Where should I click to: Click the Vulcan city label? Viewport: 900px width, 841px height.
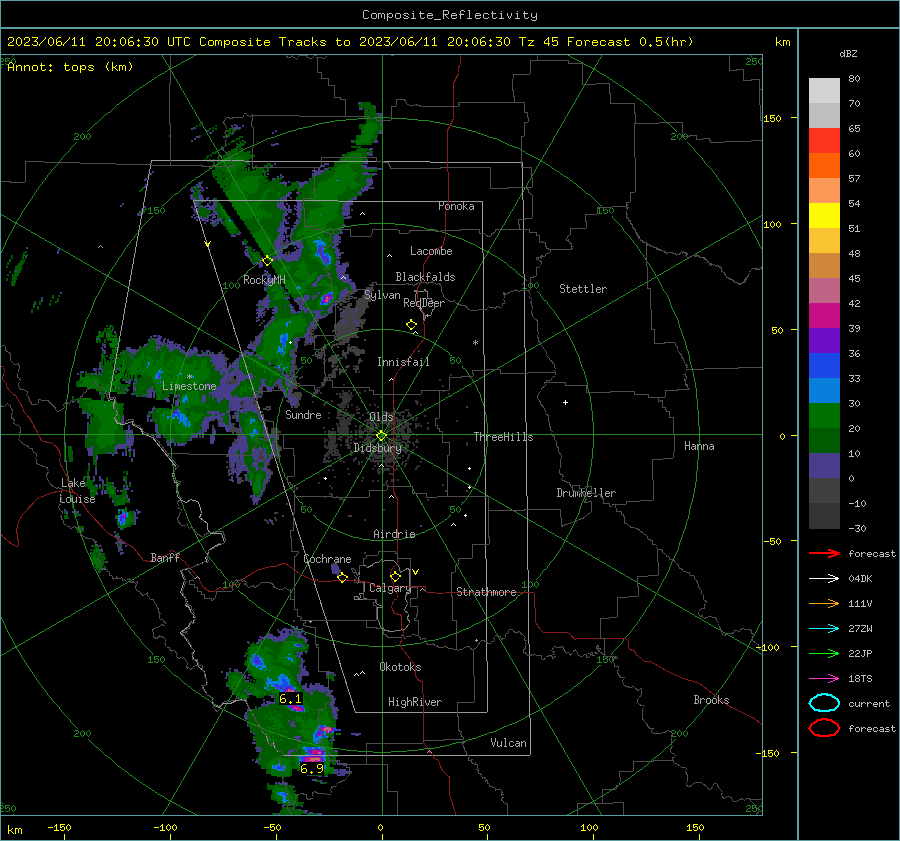[509, 743]
